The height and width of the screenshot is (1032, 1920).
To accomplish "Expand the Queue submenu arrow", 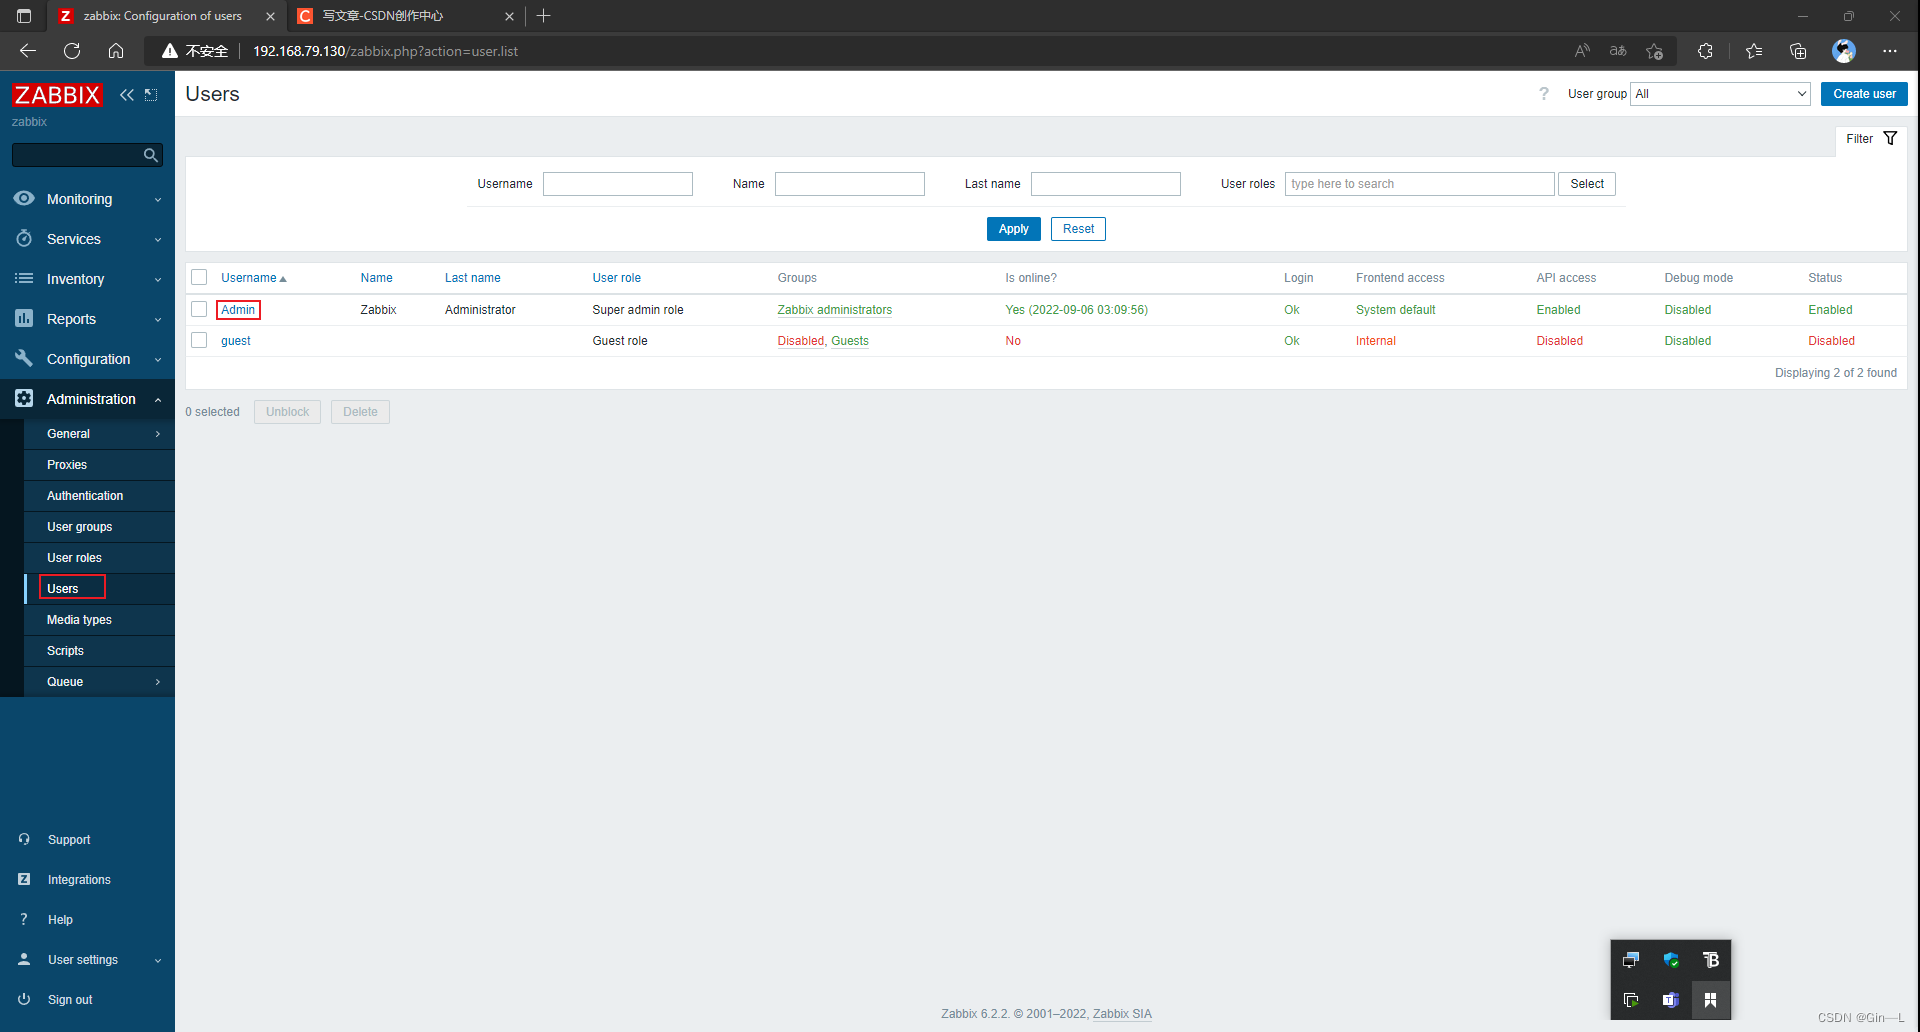I will 158,682.
